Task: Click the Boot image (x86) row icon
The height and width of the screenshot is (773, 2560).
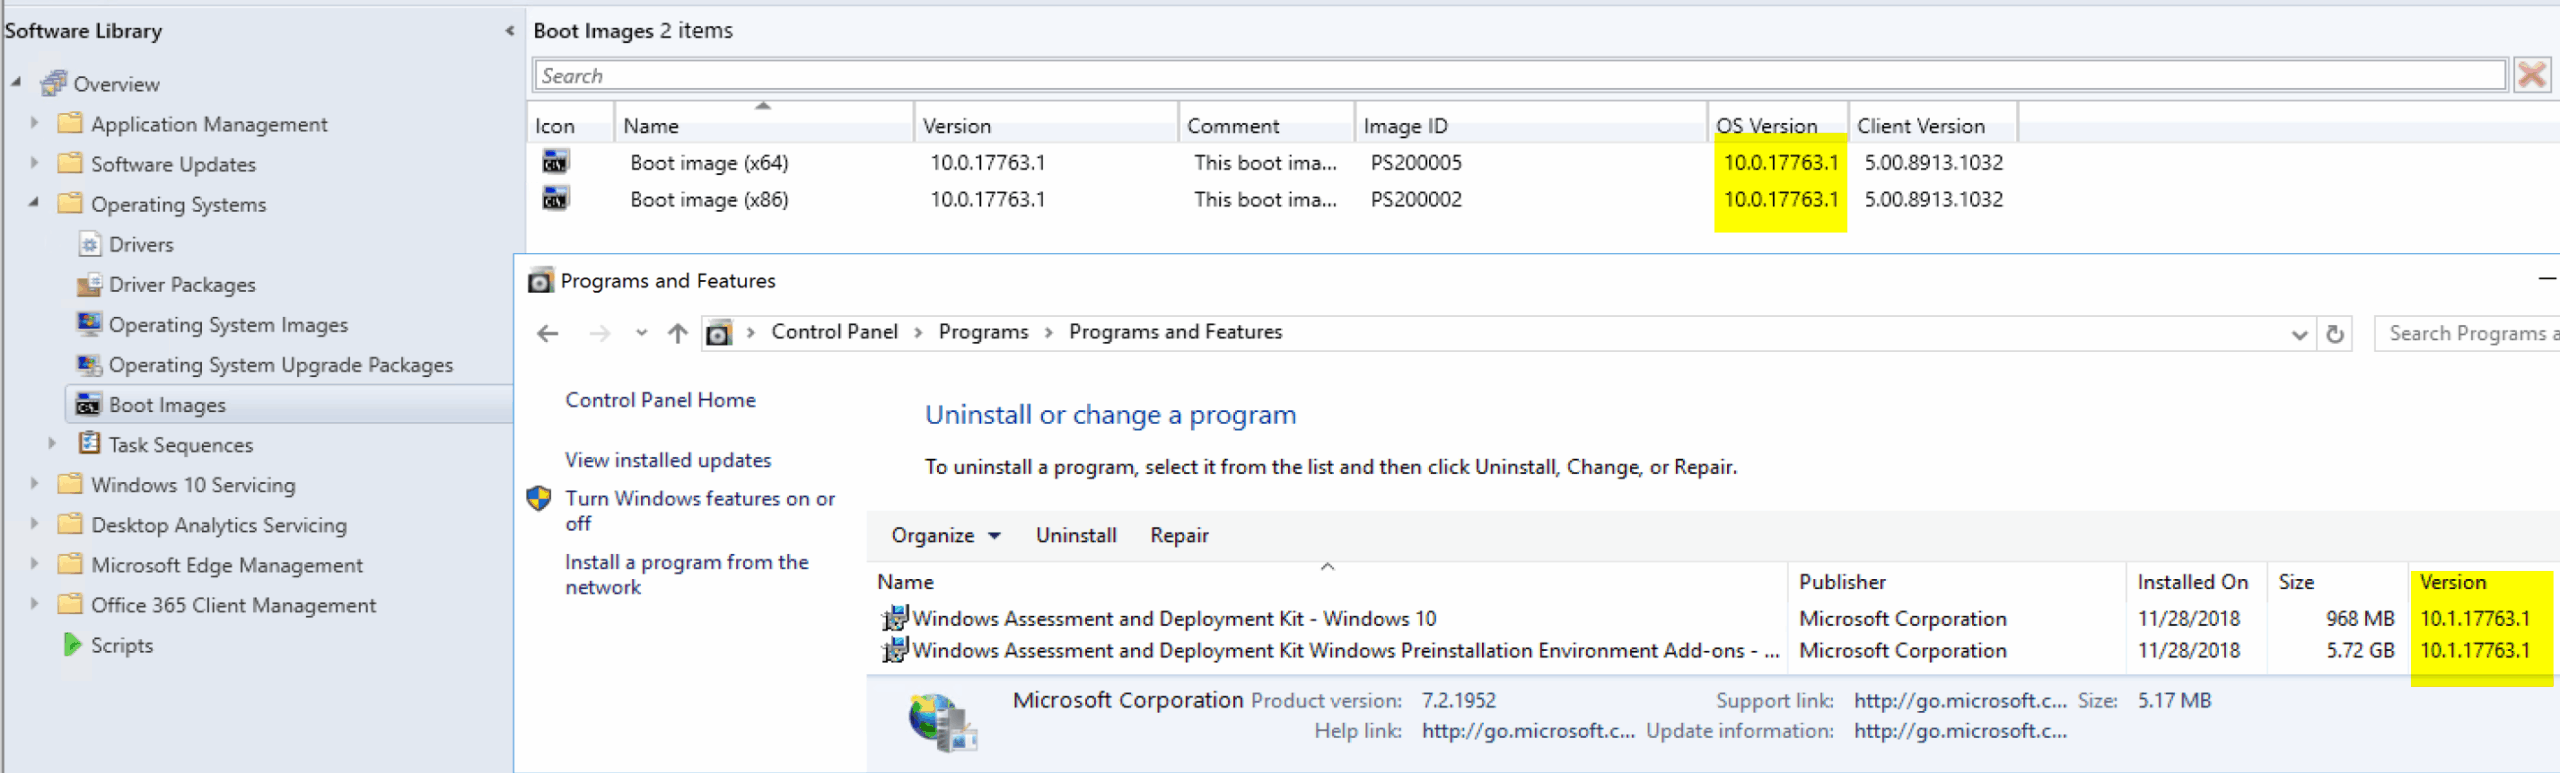Action: click(x=555, y=199)
